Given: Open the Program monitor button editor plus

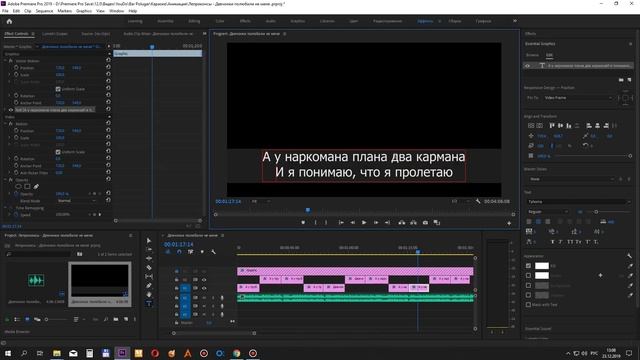Looking at the screenshot, I should [509, 223].
